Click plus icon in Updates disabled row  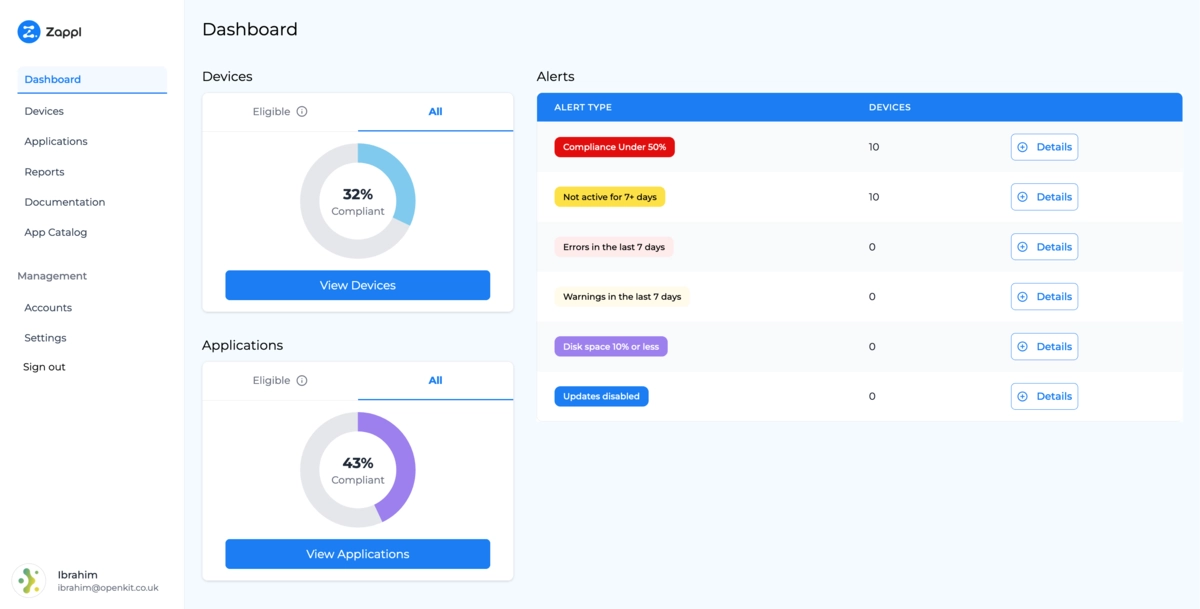tap(1022, 397)
